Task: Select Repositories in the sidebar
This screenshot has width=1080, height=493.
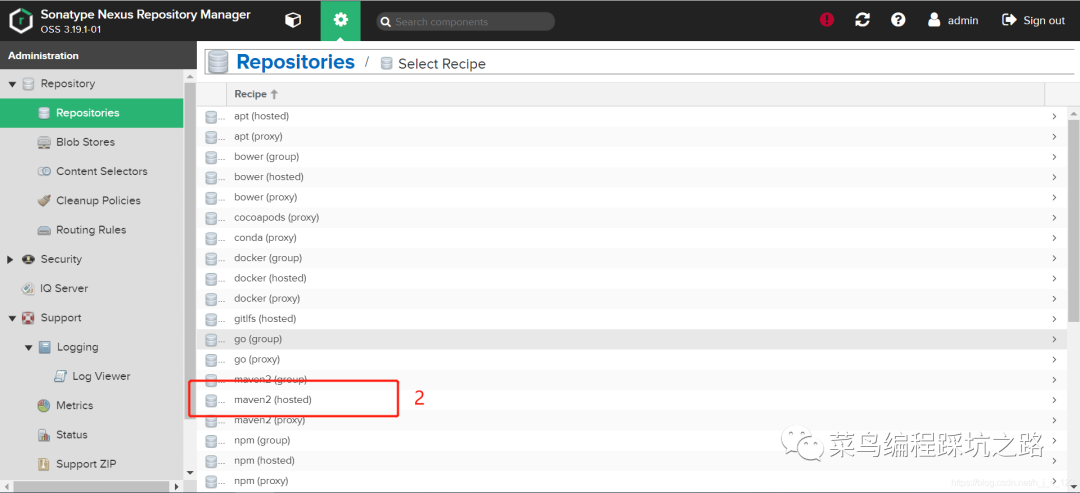Action: tap(92, 113)
